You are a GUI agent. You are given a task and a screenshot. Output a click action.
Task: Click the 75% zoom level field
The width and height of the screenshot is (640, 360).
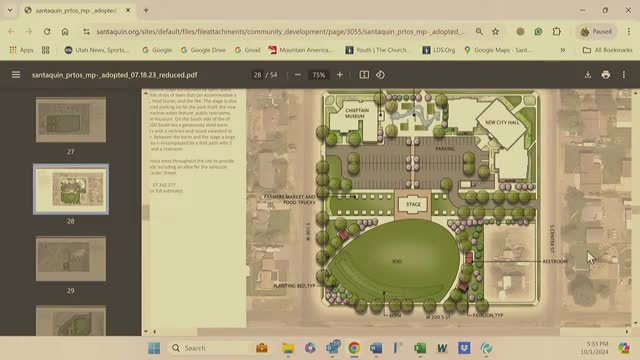[x=318, y=75]
